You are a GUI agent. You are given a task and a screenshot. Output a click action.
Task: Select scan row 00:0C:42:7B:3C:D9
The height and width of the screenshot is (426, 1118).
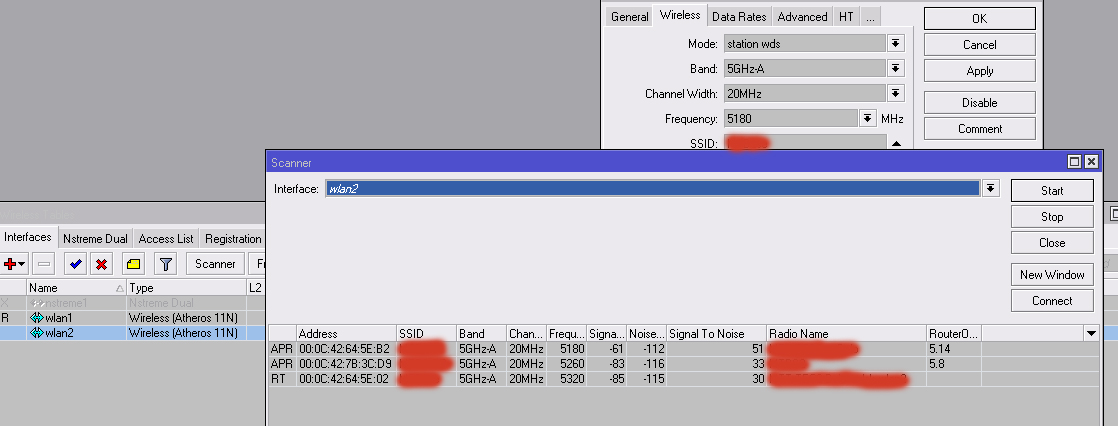point(683,364)
